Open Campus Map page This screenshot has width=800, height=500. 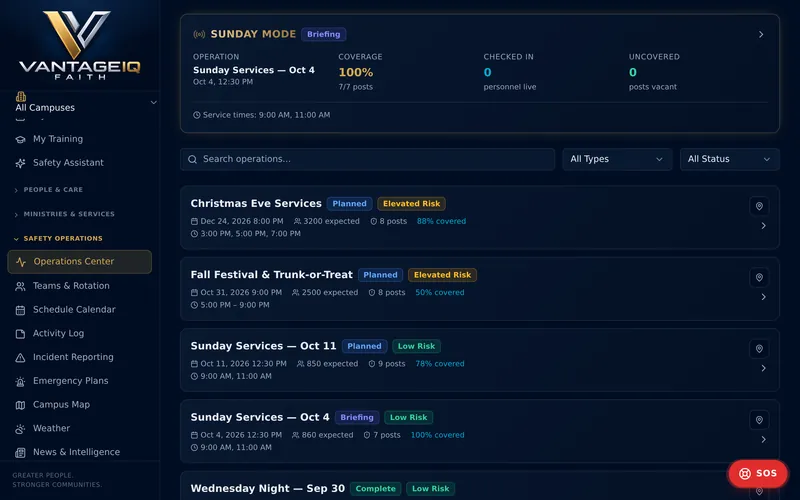pos(80,405)
